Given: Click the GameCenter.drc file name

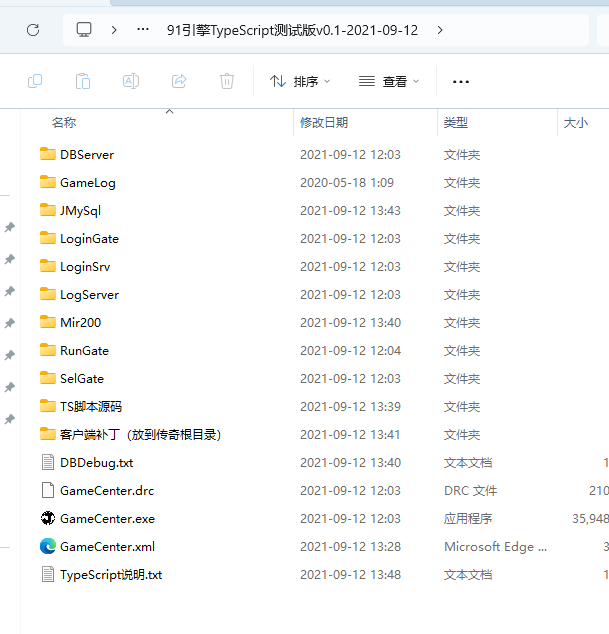Looking at the screenshot, I should click(107, 490).
